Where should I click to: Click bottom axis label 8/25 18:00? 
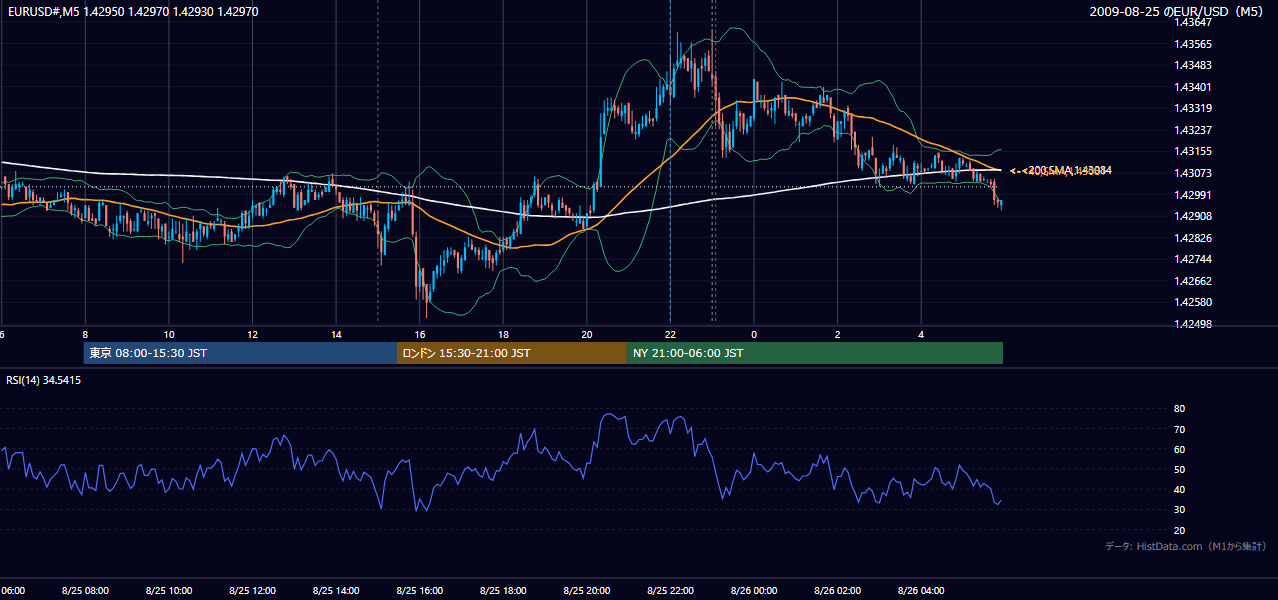[503, 591]
